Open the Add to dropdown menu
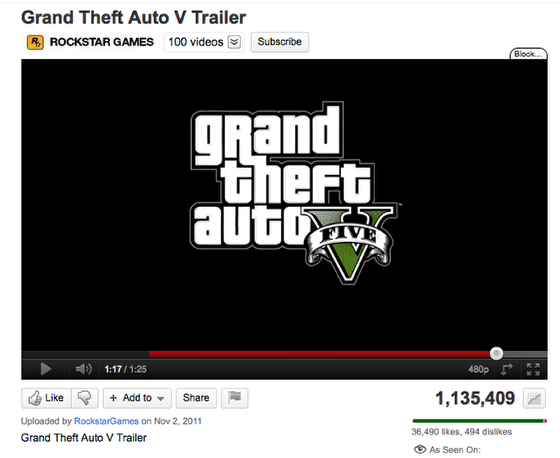The height and width of the screenshot is (458, 560). pyautogui.click(x=137, y=398)
